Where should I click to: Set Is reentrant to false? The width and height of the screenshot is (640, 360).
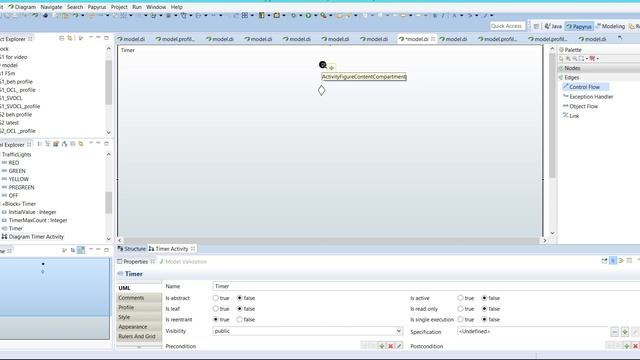(x=240, y=320)
